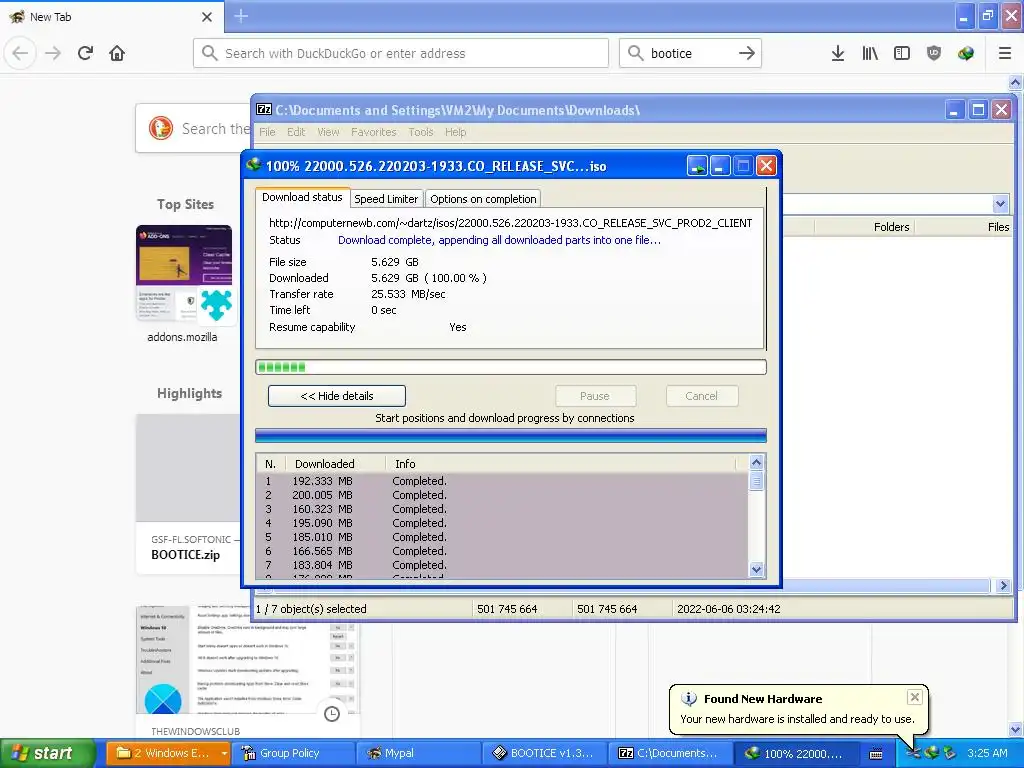The width and height of the screenshot is (1024, 768).
Task: Switch to the Mypal taskbar button
Action: point(418,754)
